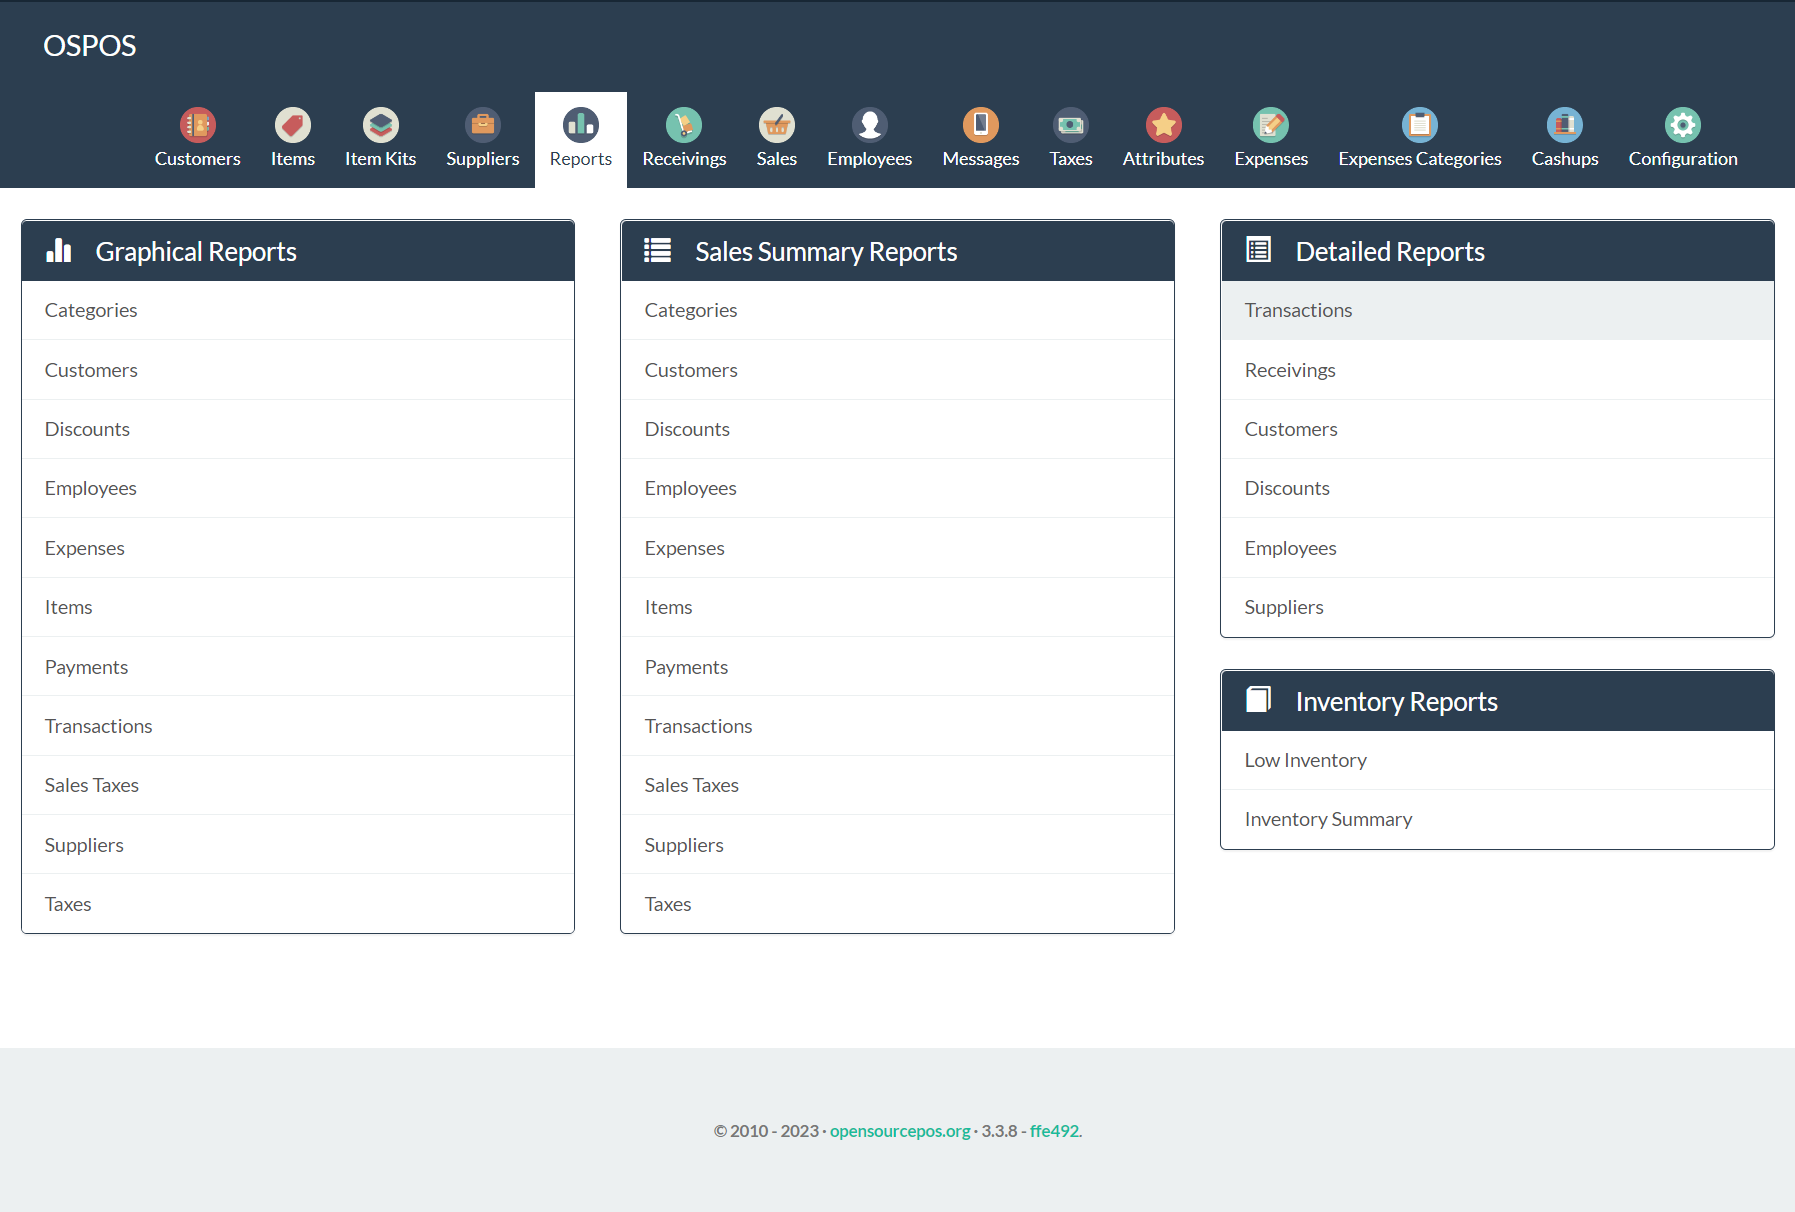Open the Configuration gear icon
The width and height of the screenshot is (1795, 1212).
coord(1682,124)
